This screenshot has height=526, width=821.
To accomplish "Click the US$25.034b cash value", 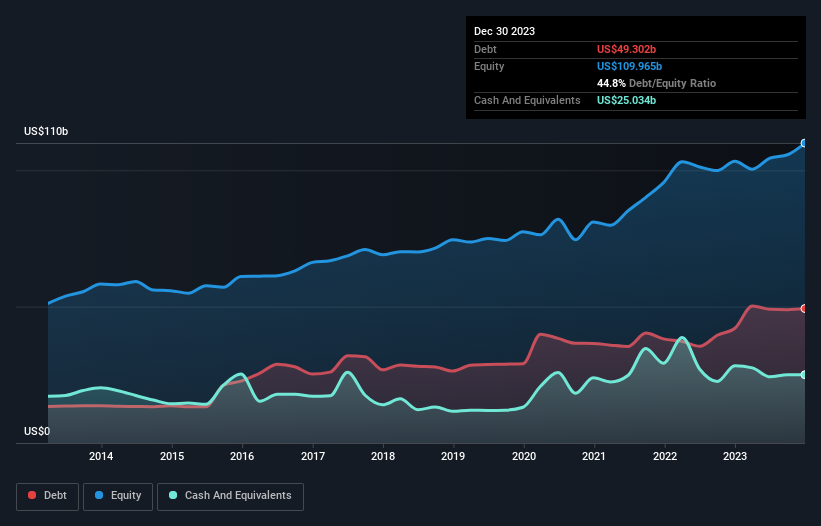I will [x=626, y=100].
